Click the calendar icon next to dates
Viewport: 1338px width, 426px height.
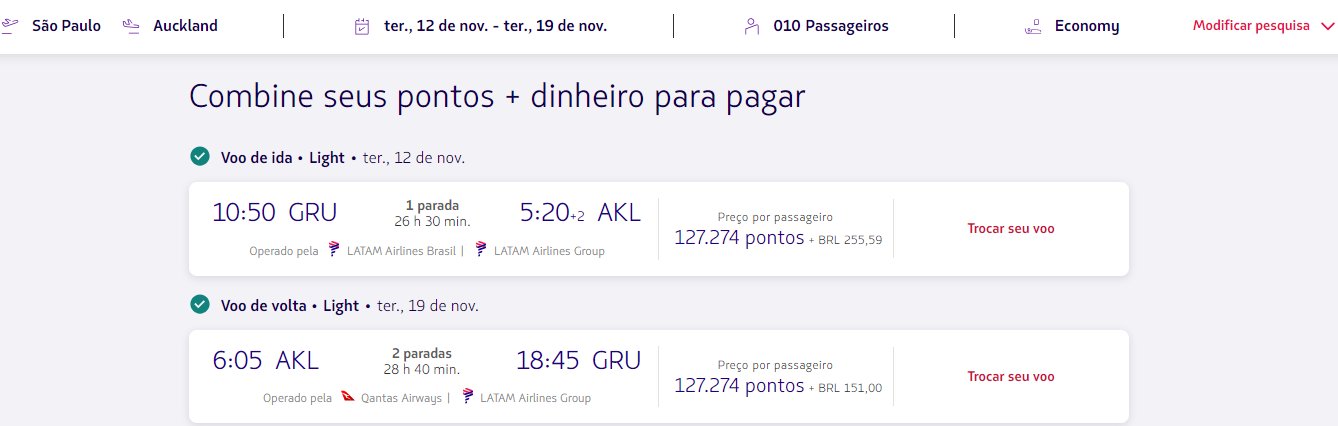coord(362,26)
